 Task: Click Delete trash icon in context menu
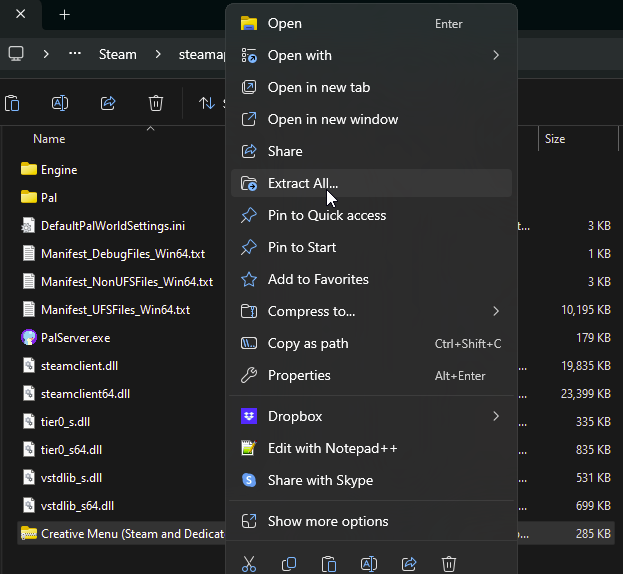coord(449,564)
